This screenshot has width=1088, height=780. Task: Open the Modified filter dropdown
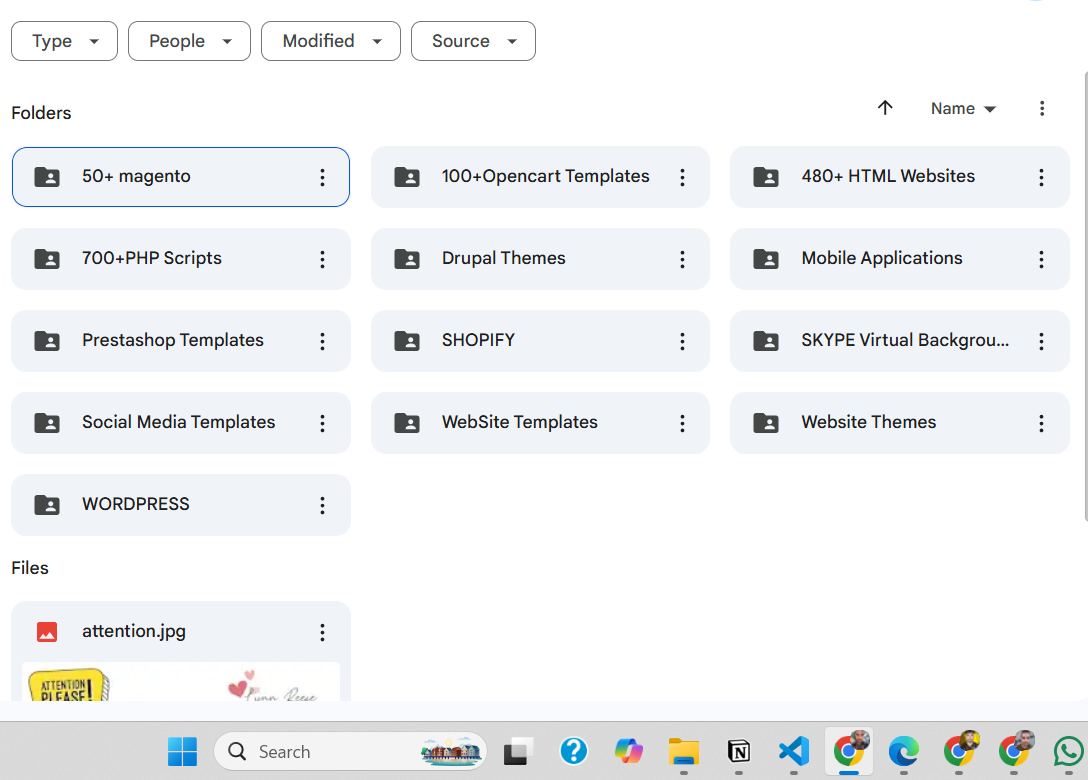tap(331, 41)
